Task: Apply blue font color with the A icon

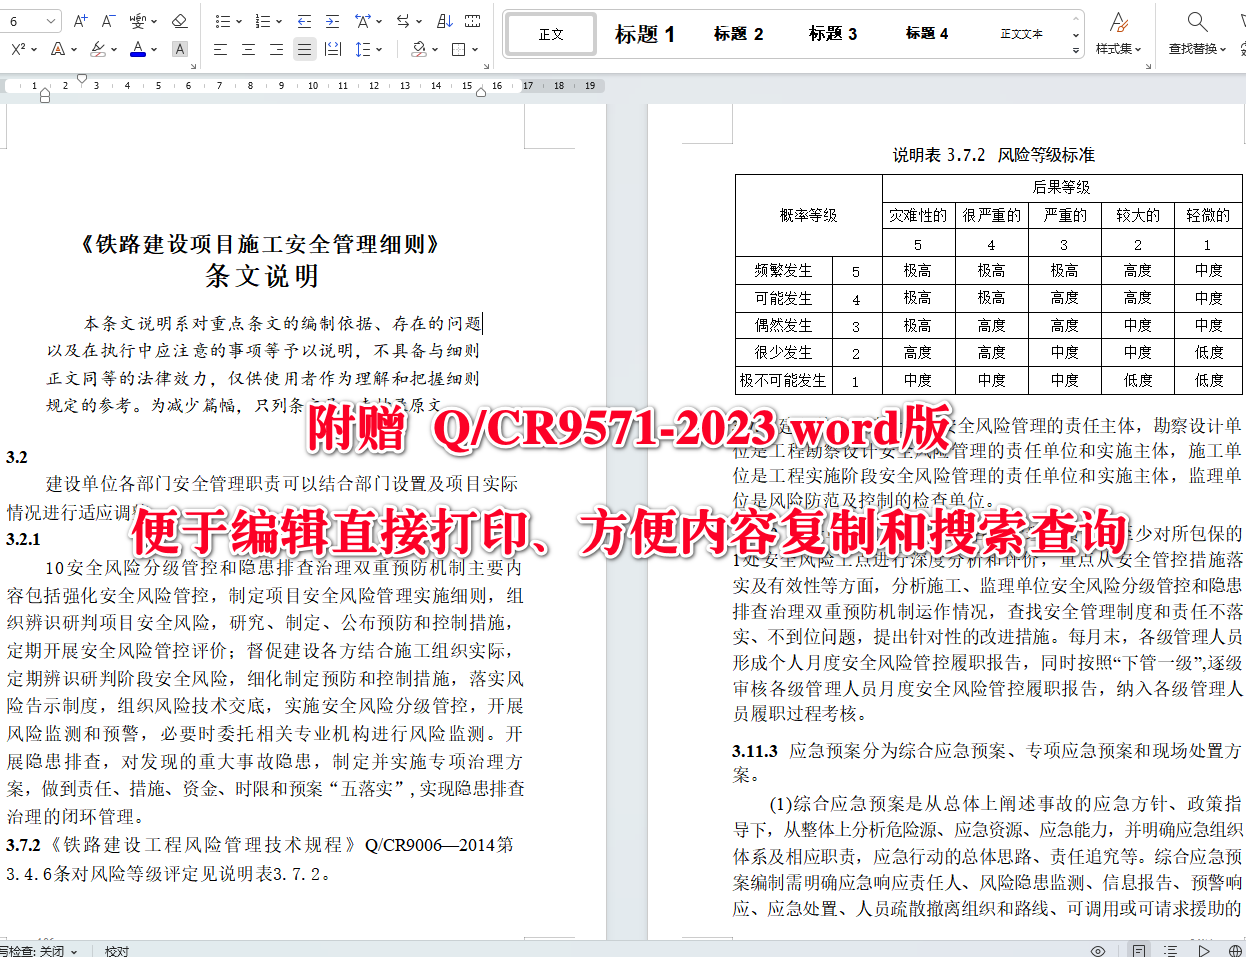Action: tap(138, 48)
